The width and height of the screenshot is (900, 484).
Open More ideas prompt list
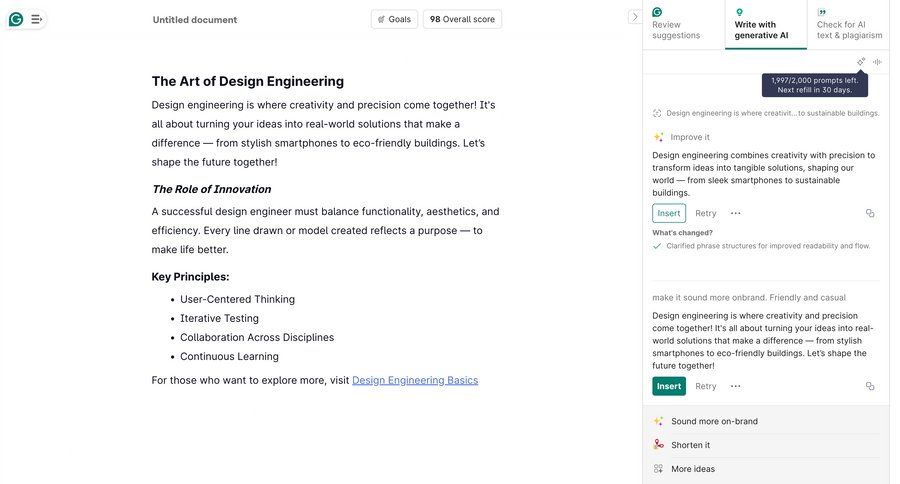point(766,468)
